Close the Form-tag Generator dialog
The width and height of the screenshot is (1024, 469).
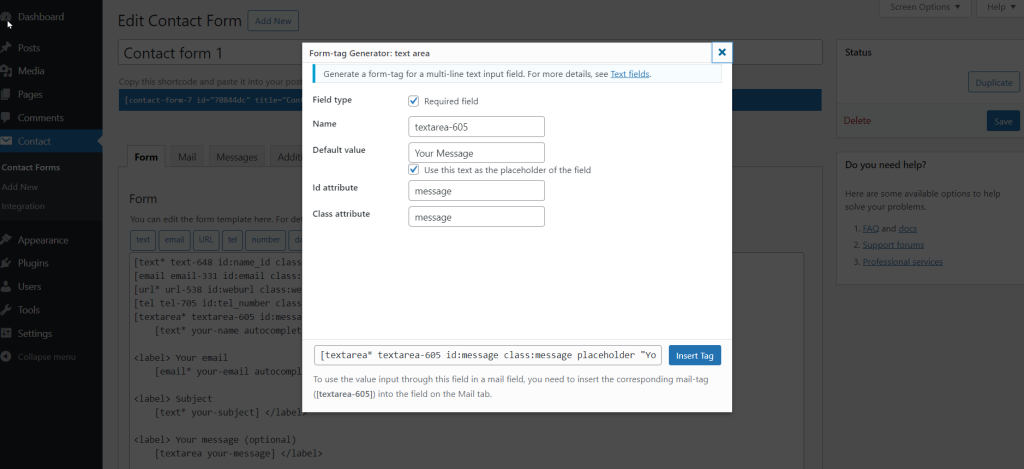(722, 52)
